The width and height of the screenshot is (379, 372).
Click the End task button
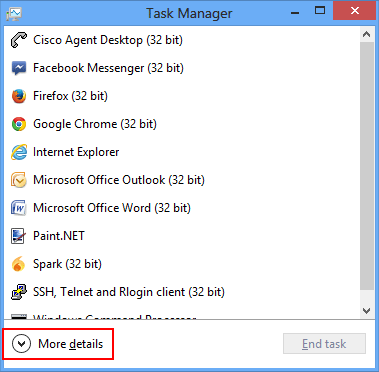pos(324,344)
